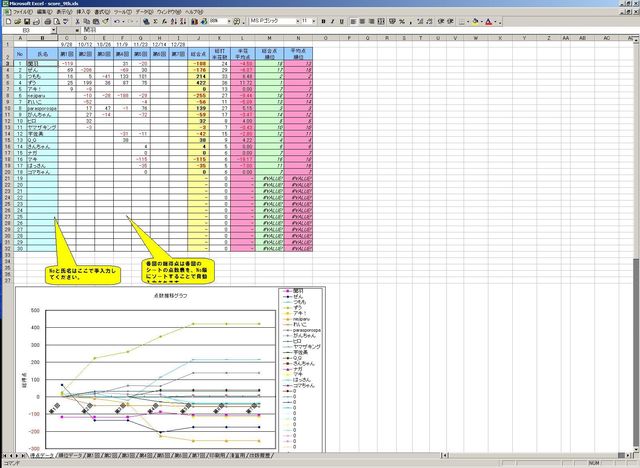This screenshot has height=468, width=640.
Task: Open the ファイル (File) menu
Action: (x=18, y=12)
